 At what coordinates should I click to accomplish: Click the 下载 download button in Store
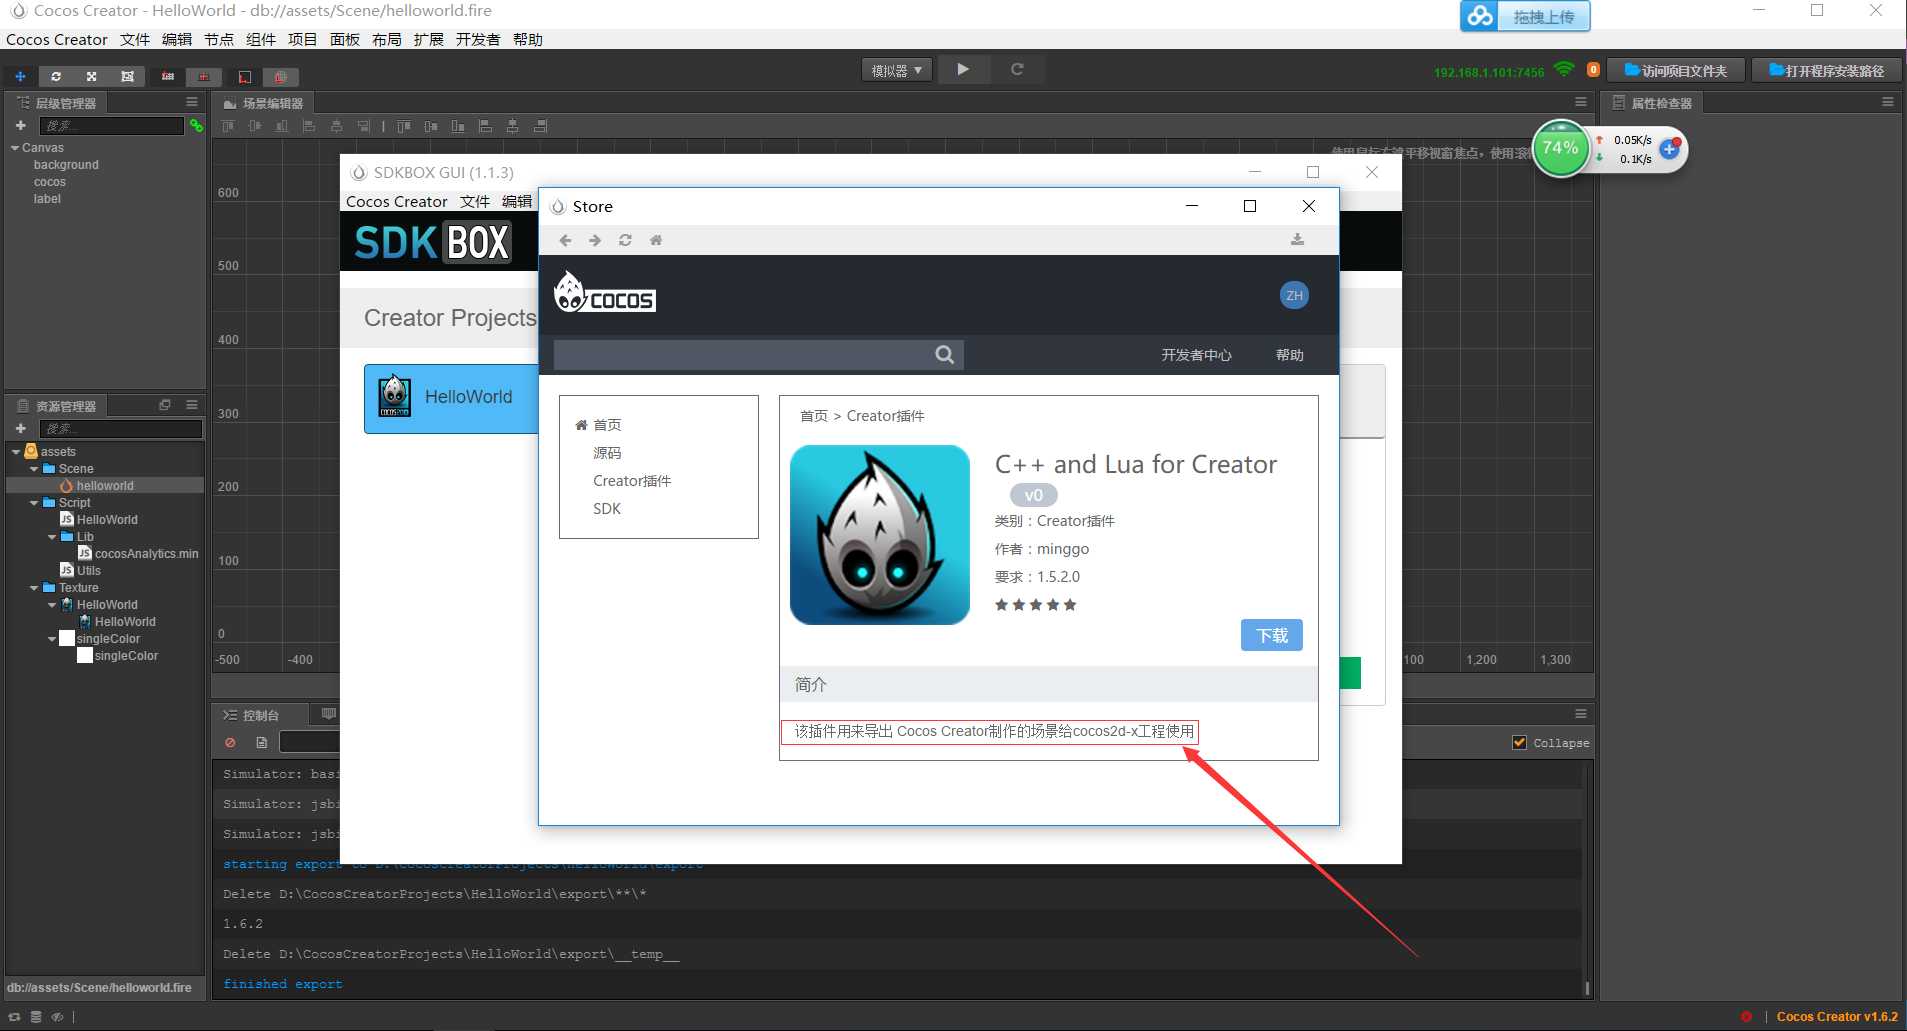coord(1271,635)
